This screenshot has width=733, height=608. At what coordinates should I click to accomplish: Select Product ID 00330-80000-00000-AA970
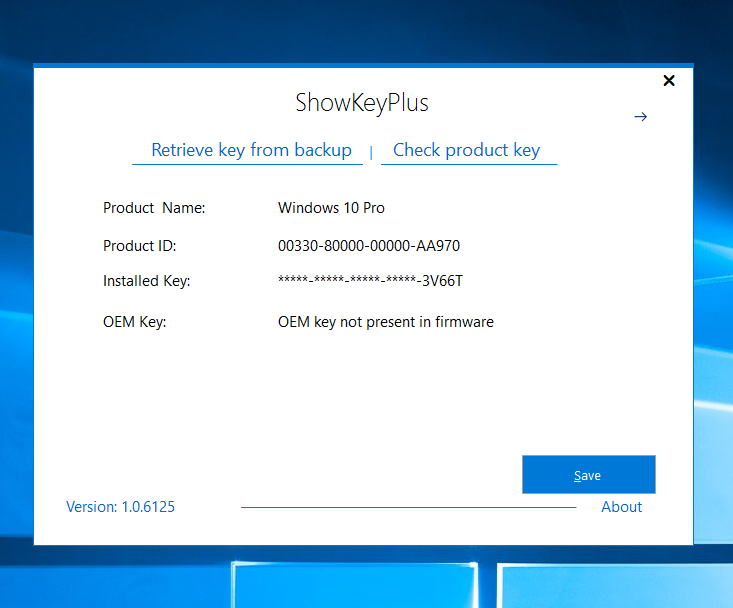click(369, 246)
